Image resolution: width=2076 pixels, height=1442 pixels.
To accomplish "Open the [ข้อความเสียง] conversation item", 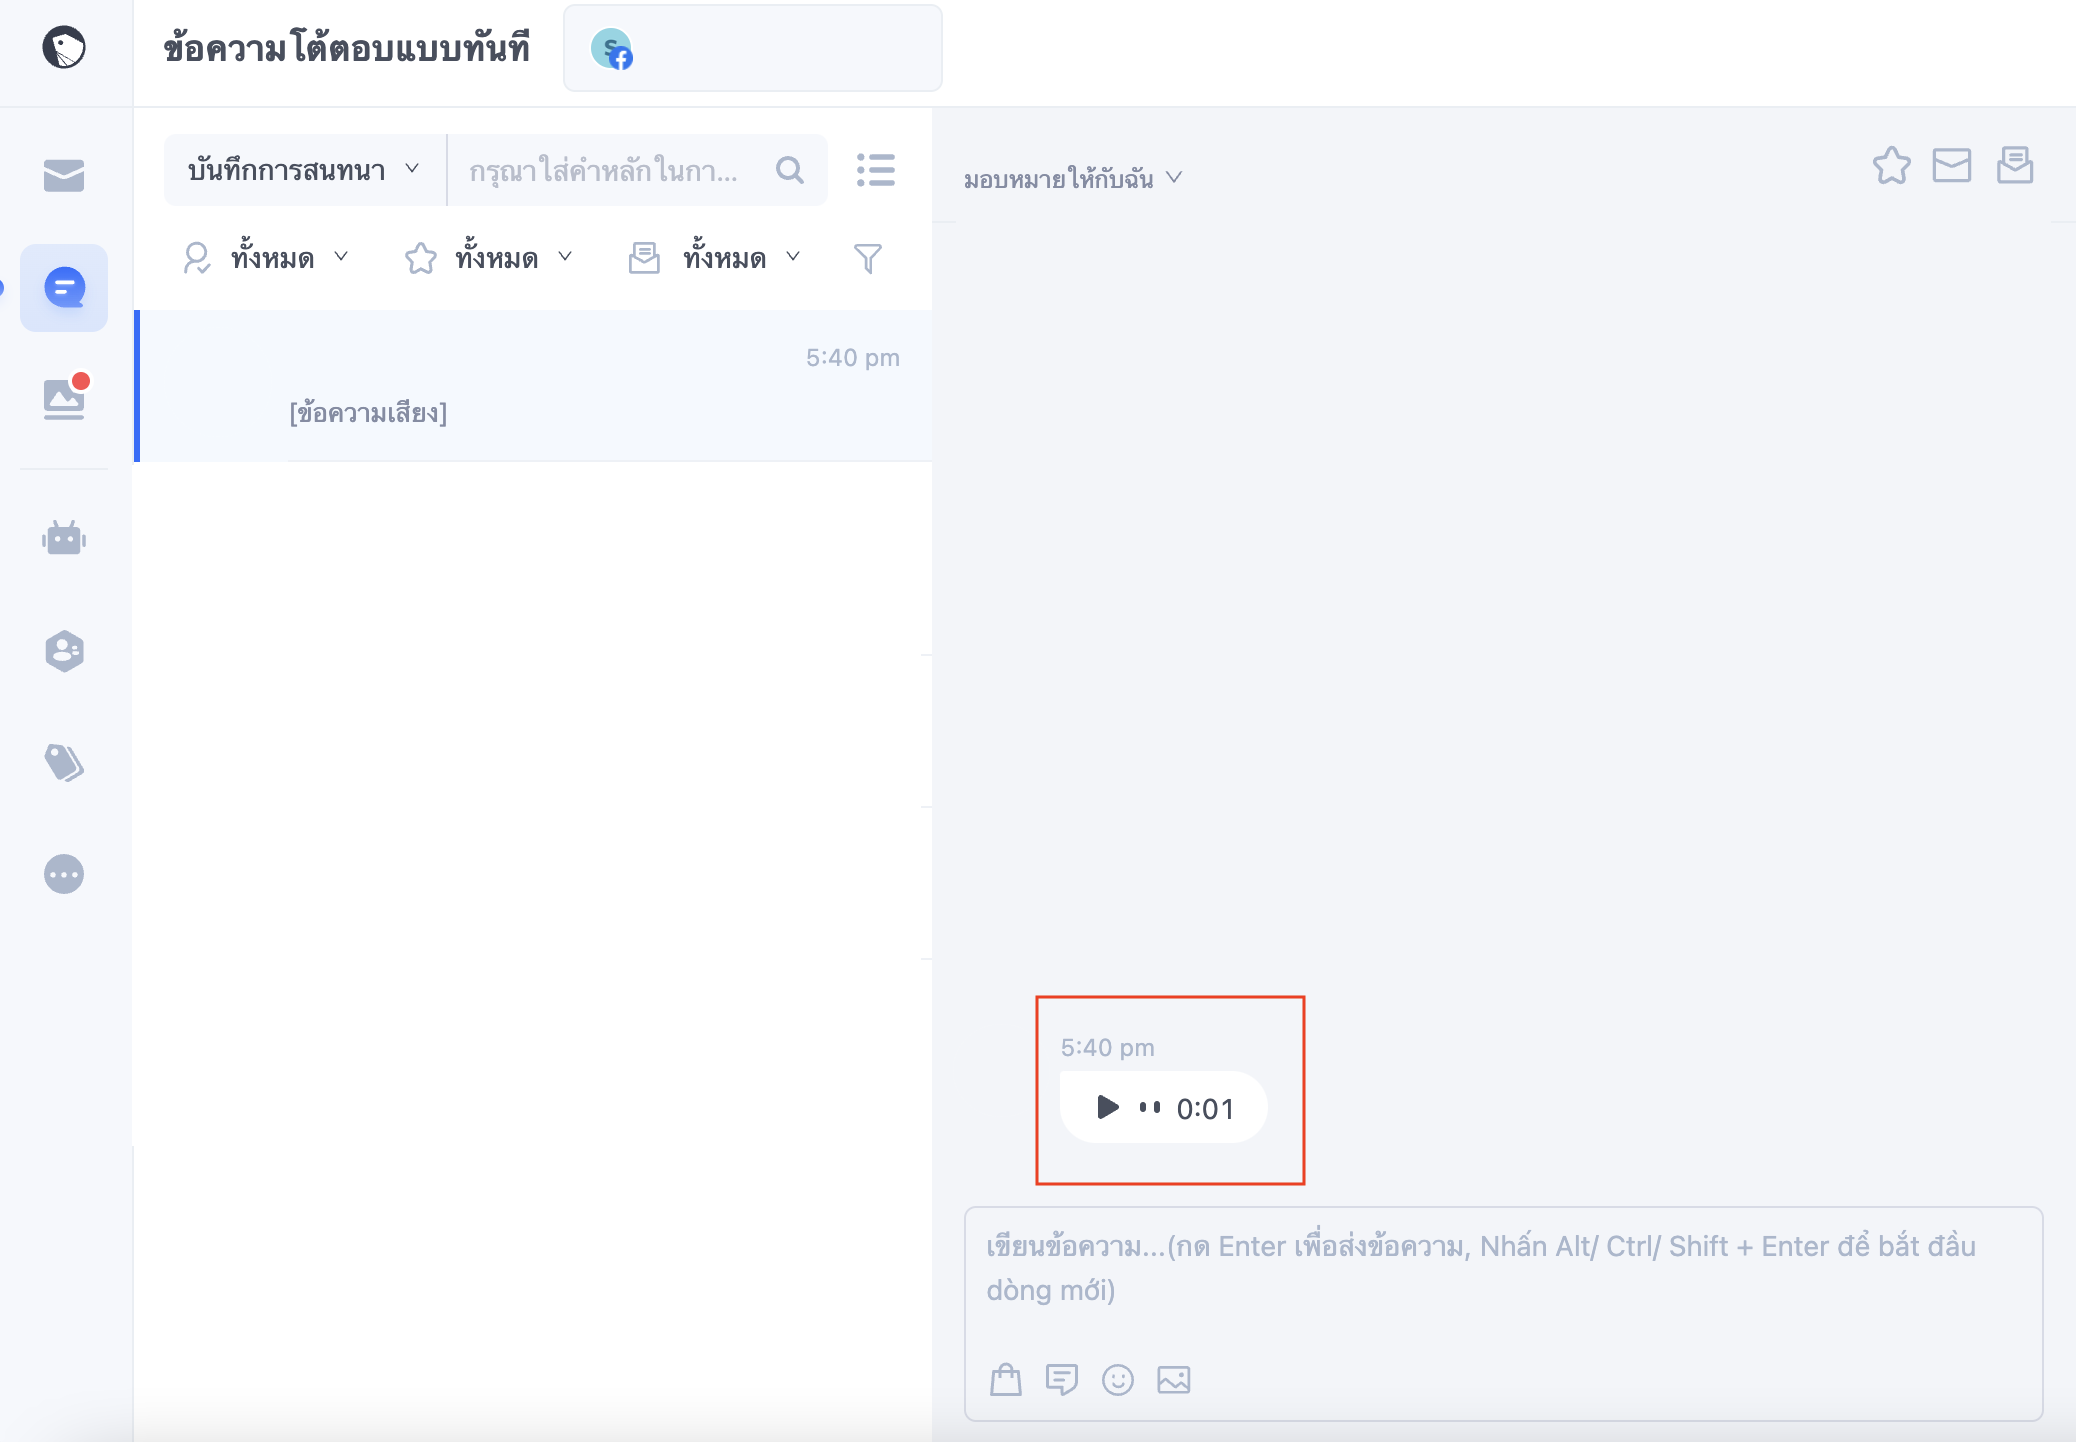I will tap(534, 386).
